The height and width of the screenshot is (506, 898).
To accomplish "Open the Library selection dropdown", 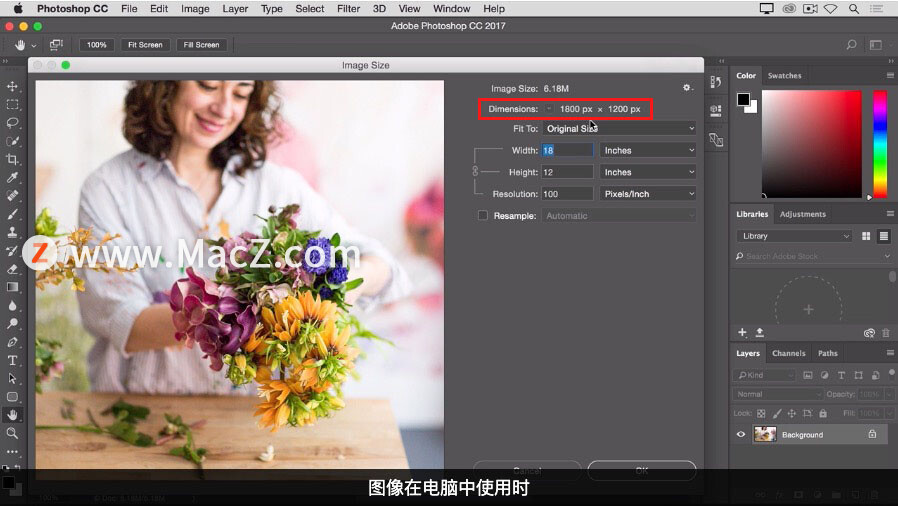I will click(794, 236).
